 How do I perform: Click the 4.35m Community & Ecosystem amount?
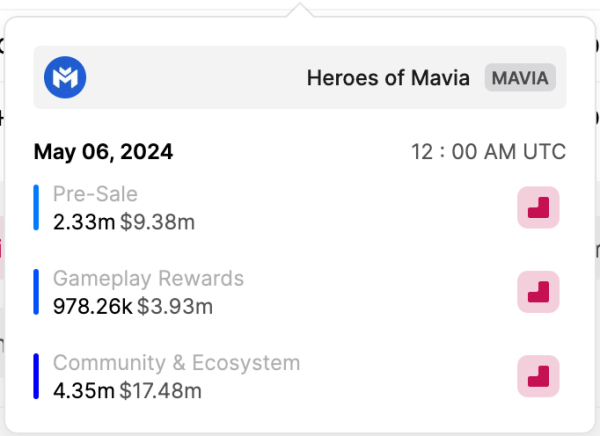click(x=84, y=390)
